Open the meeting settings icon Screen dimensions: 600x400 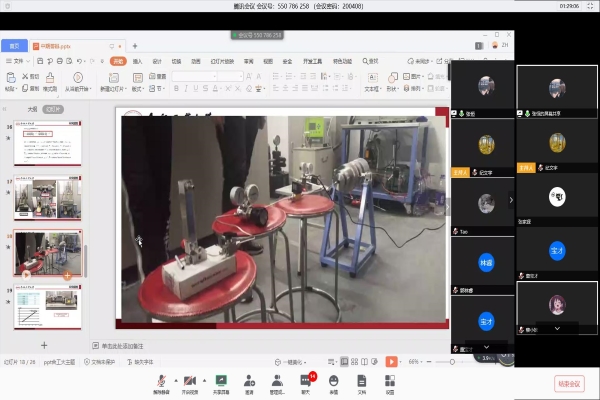click(x=389, y=382)
